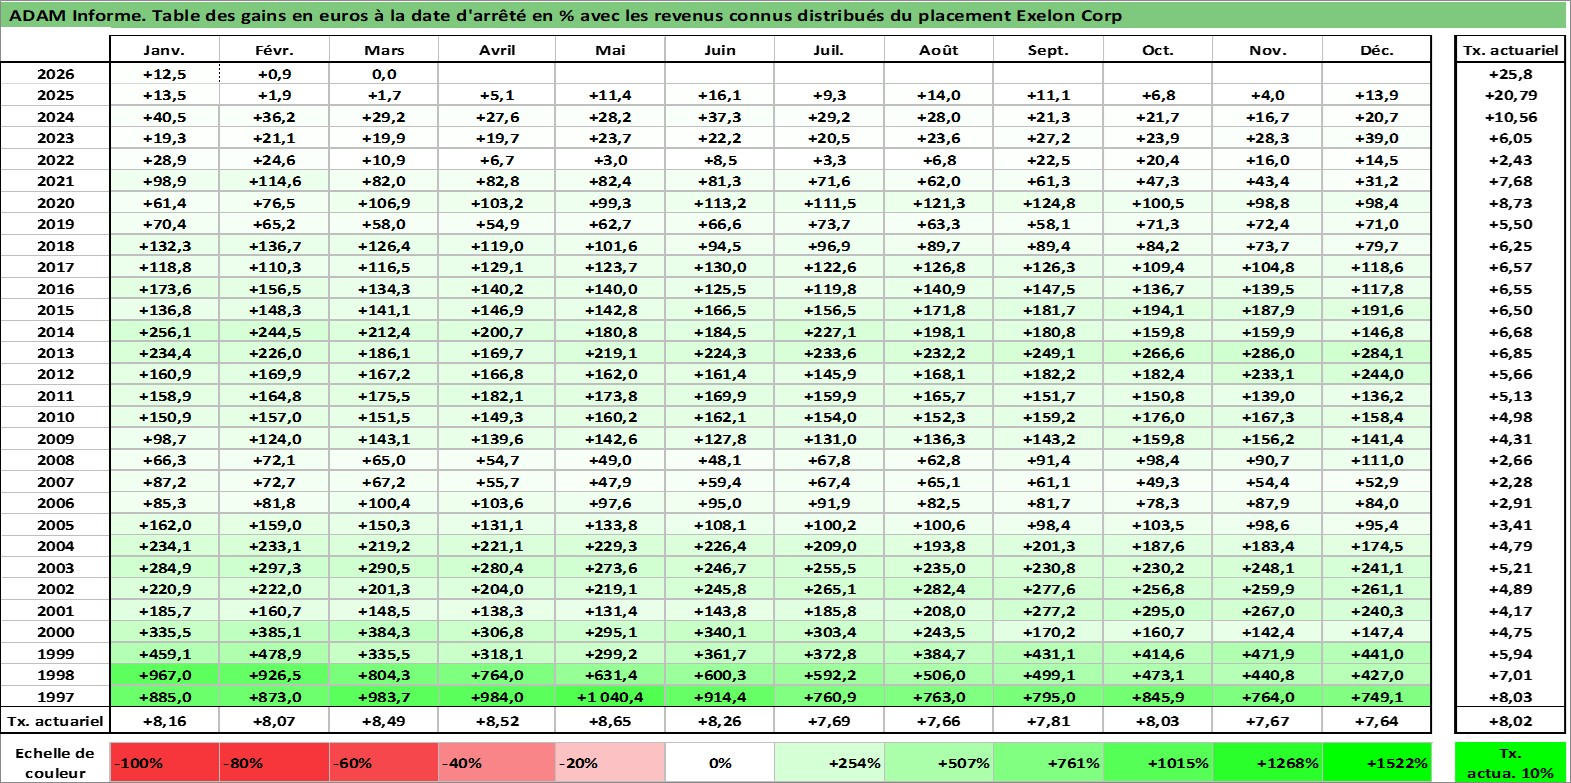Select the 2008 year row label
Image resolution: width=1571 pixels, height=783 pixels.
[56, 460]
